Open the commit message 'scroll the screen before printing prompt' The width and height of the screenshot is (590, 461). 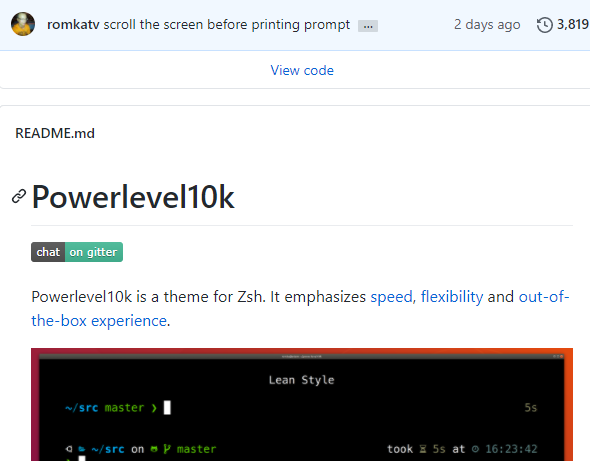point(227,25)
